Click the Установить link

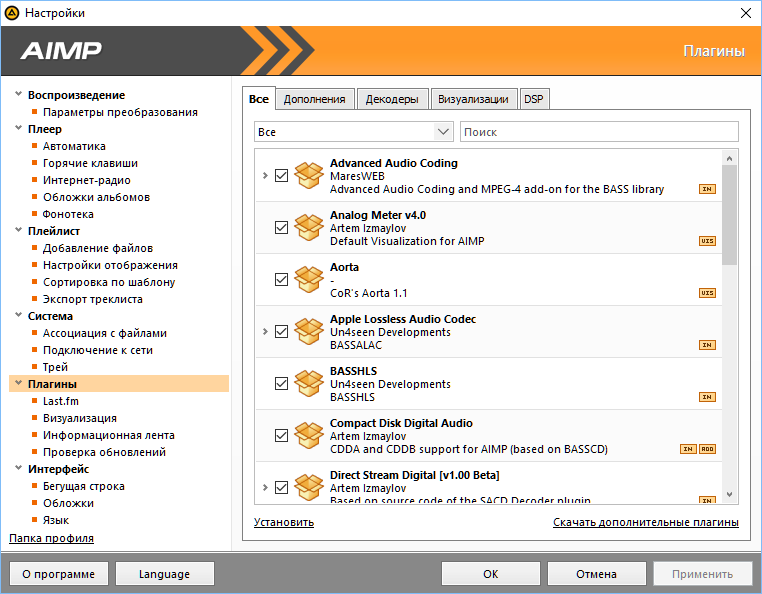tap(284, 522)
